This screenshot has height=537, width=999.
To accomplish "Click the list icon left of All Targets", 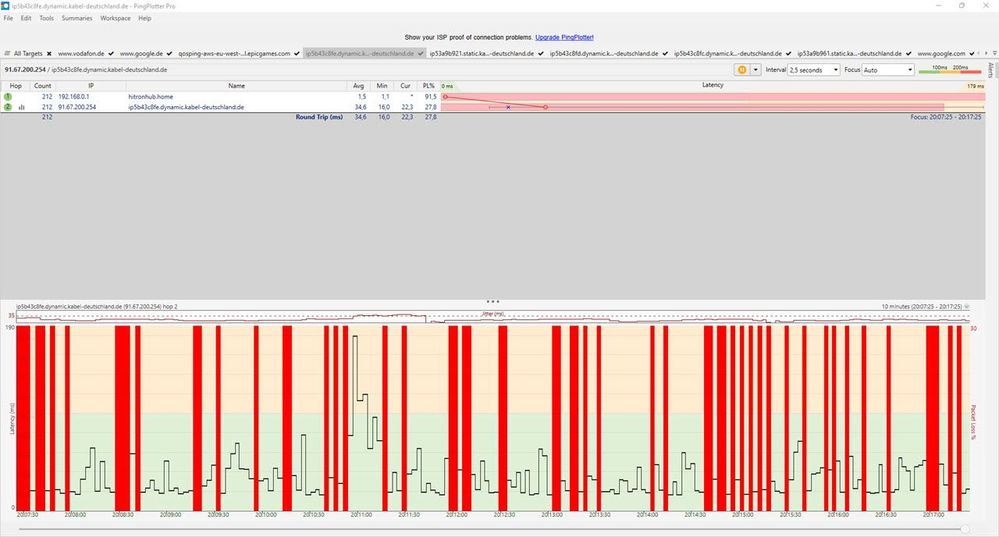I will click(7, 54).
